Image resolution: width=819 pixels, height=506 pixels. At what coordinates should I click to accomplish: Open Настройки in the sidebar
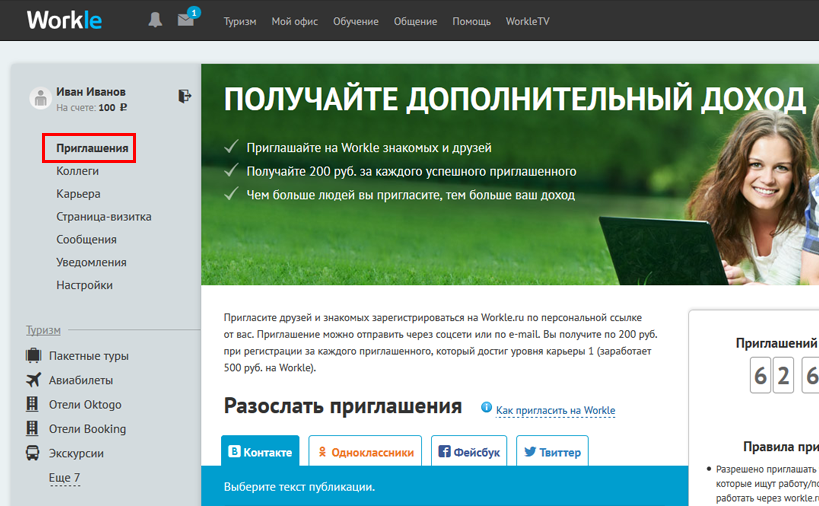[85, 285]
